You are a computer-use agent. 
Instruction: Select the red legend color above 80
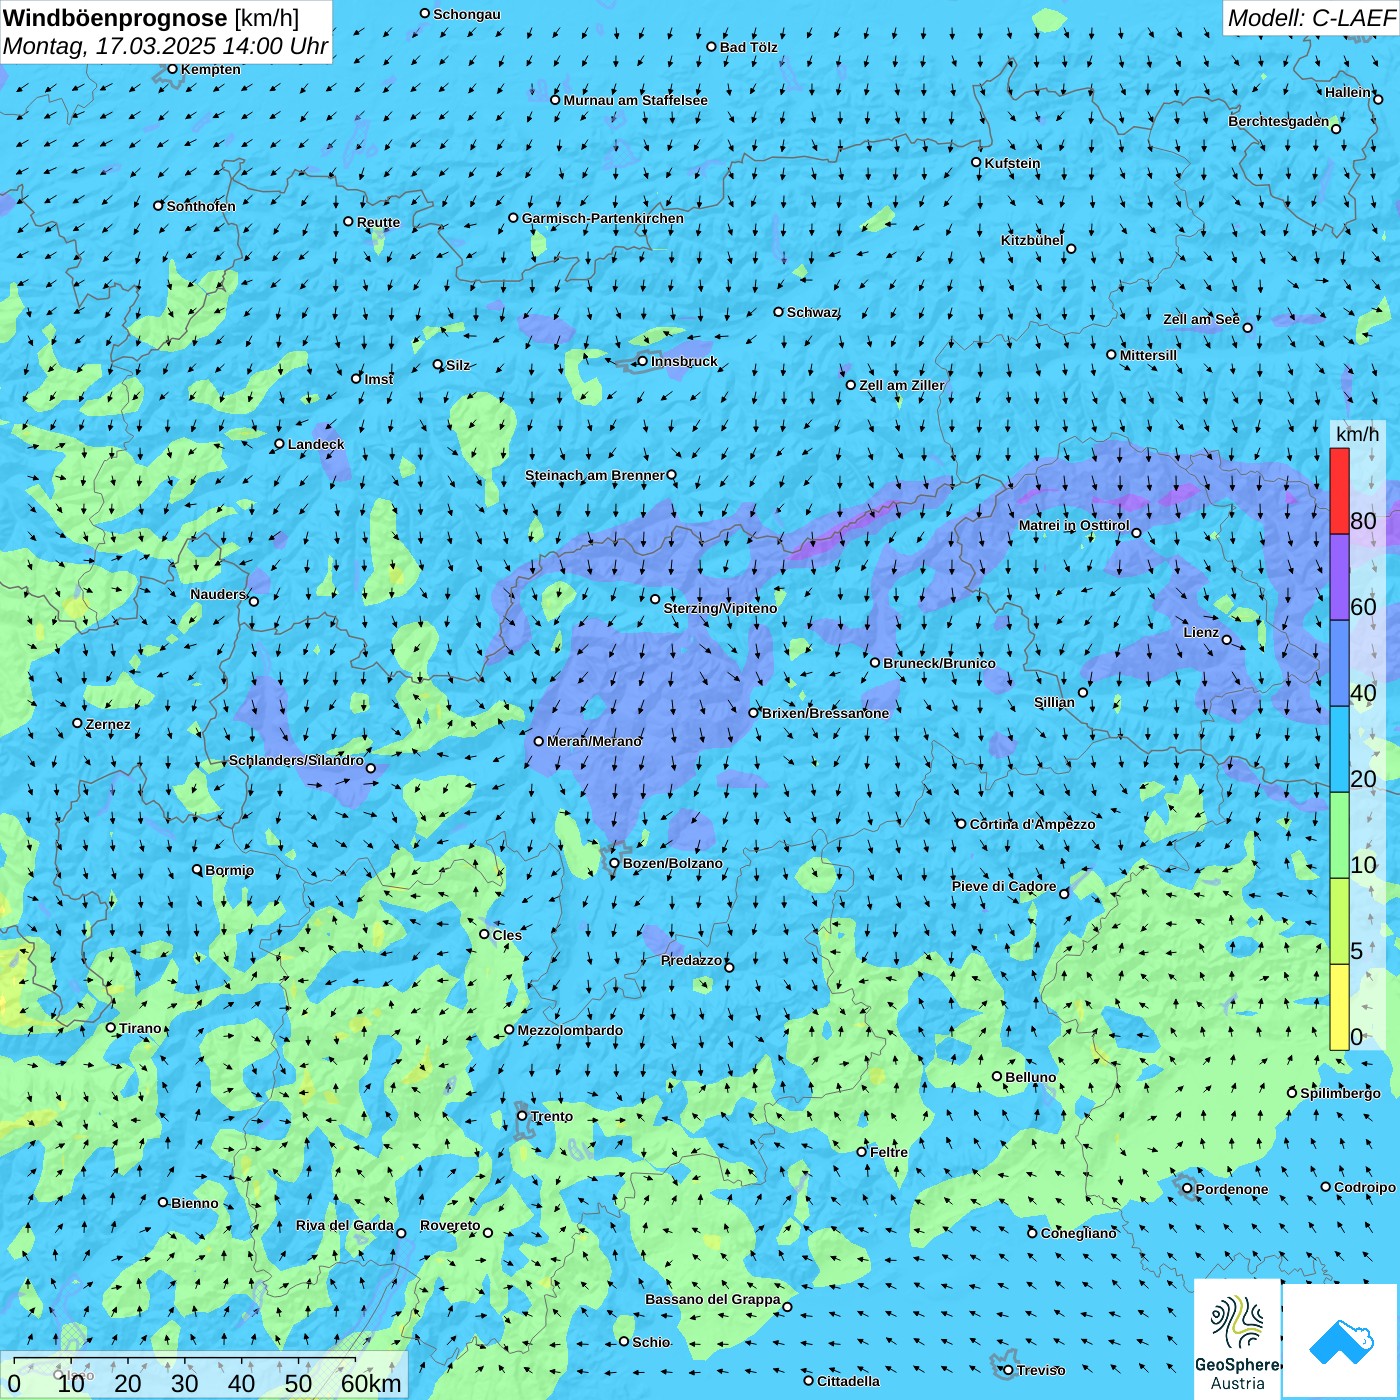click(1339, 491)
